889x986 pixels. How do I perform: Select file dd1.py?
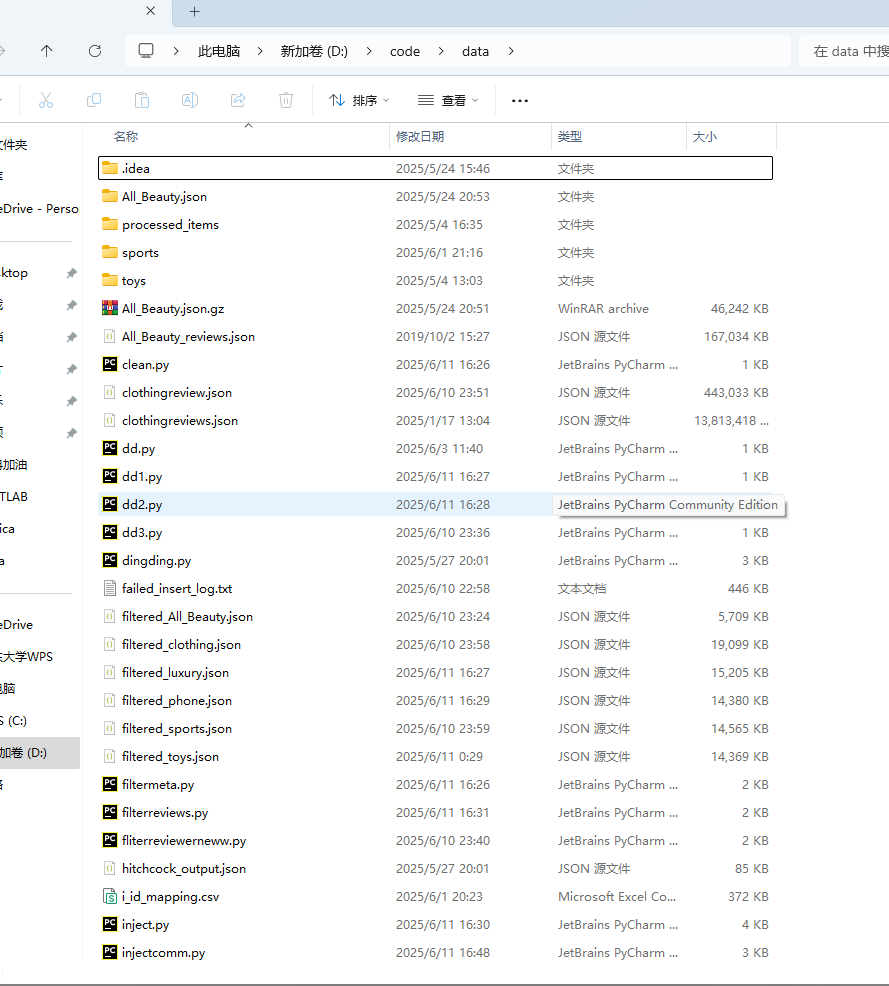[142, 477]
